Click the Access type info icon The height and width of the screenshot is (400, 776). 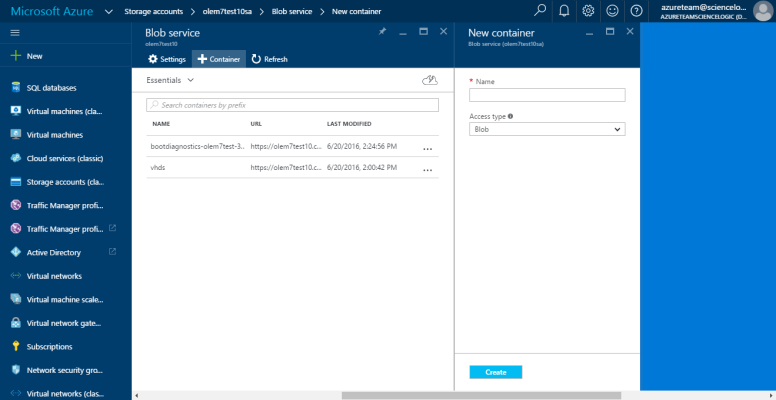pos(510,116)
